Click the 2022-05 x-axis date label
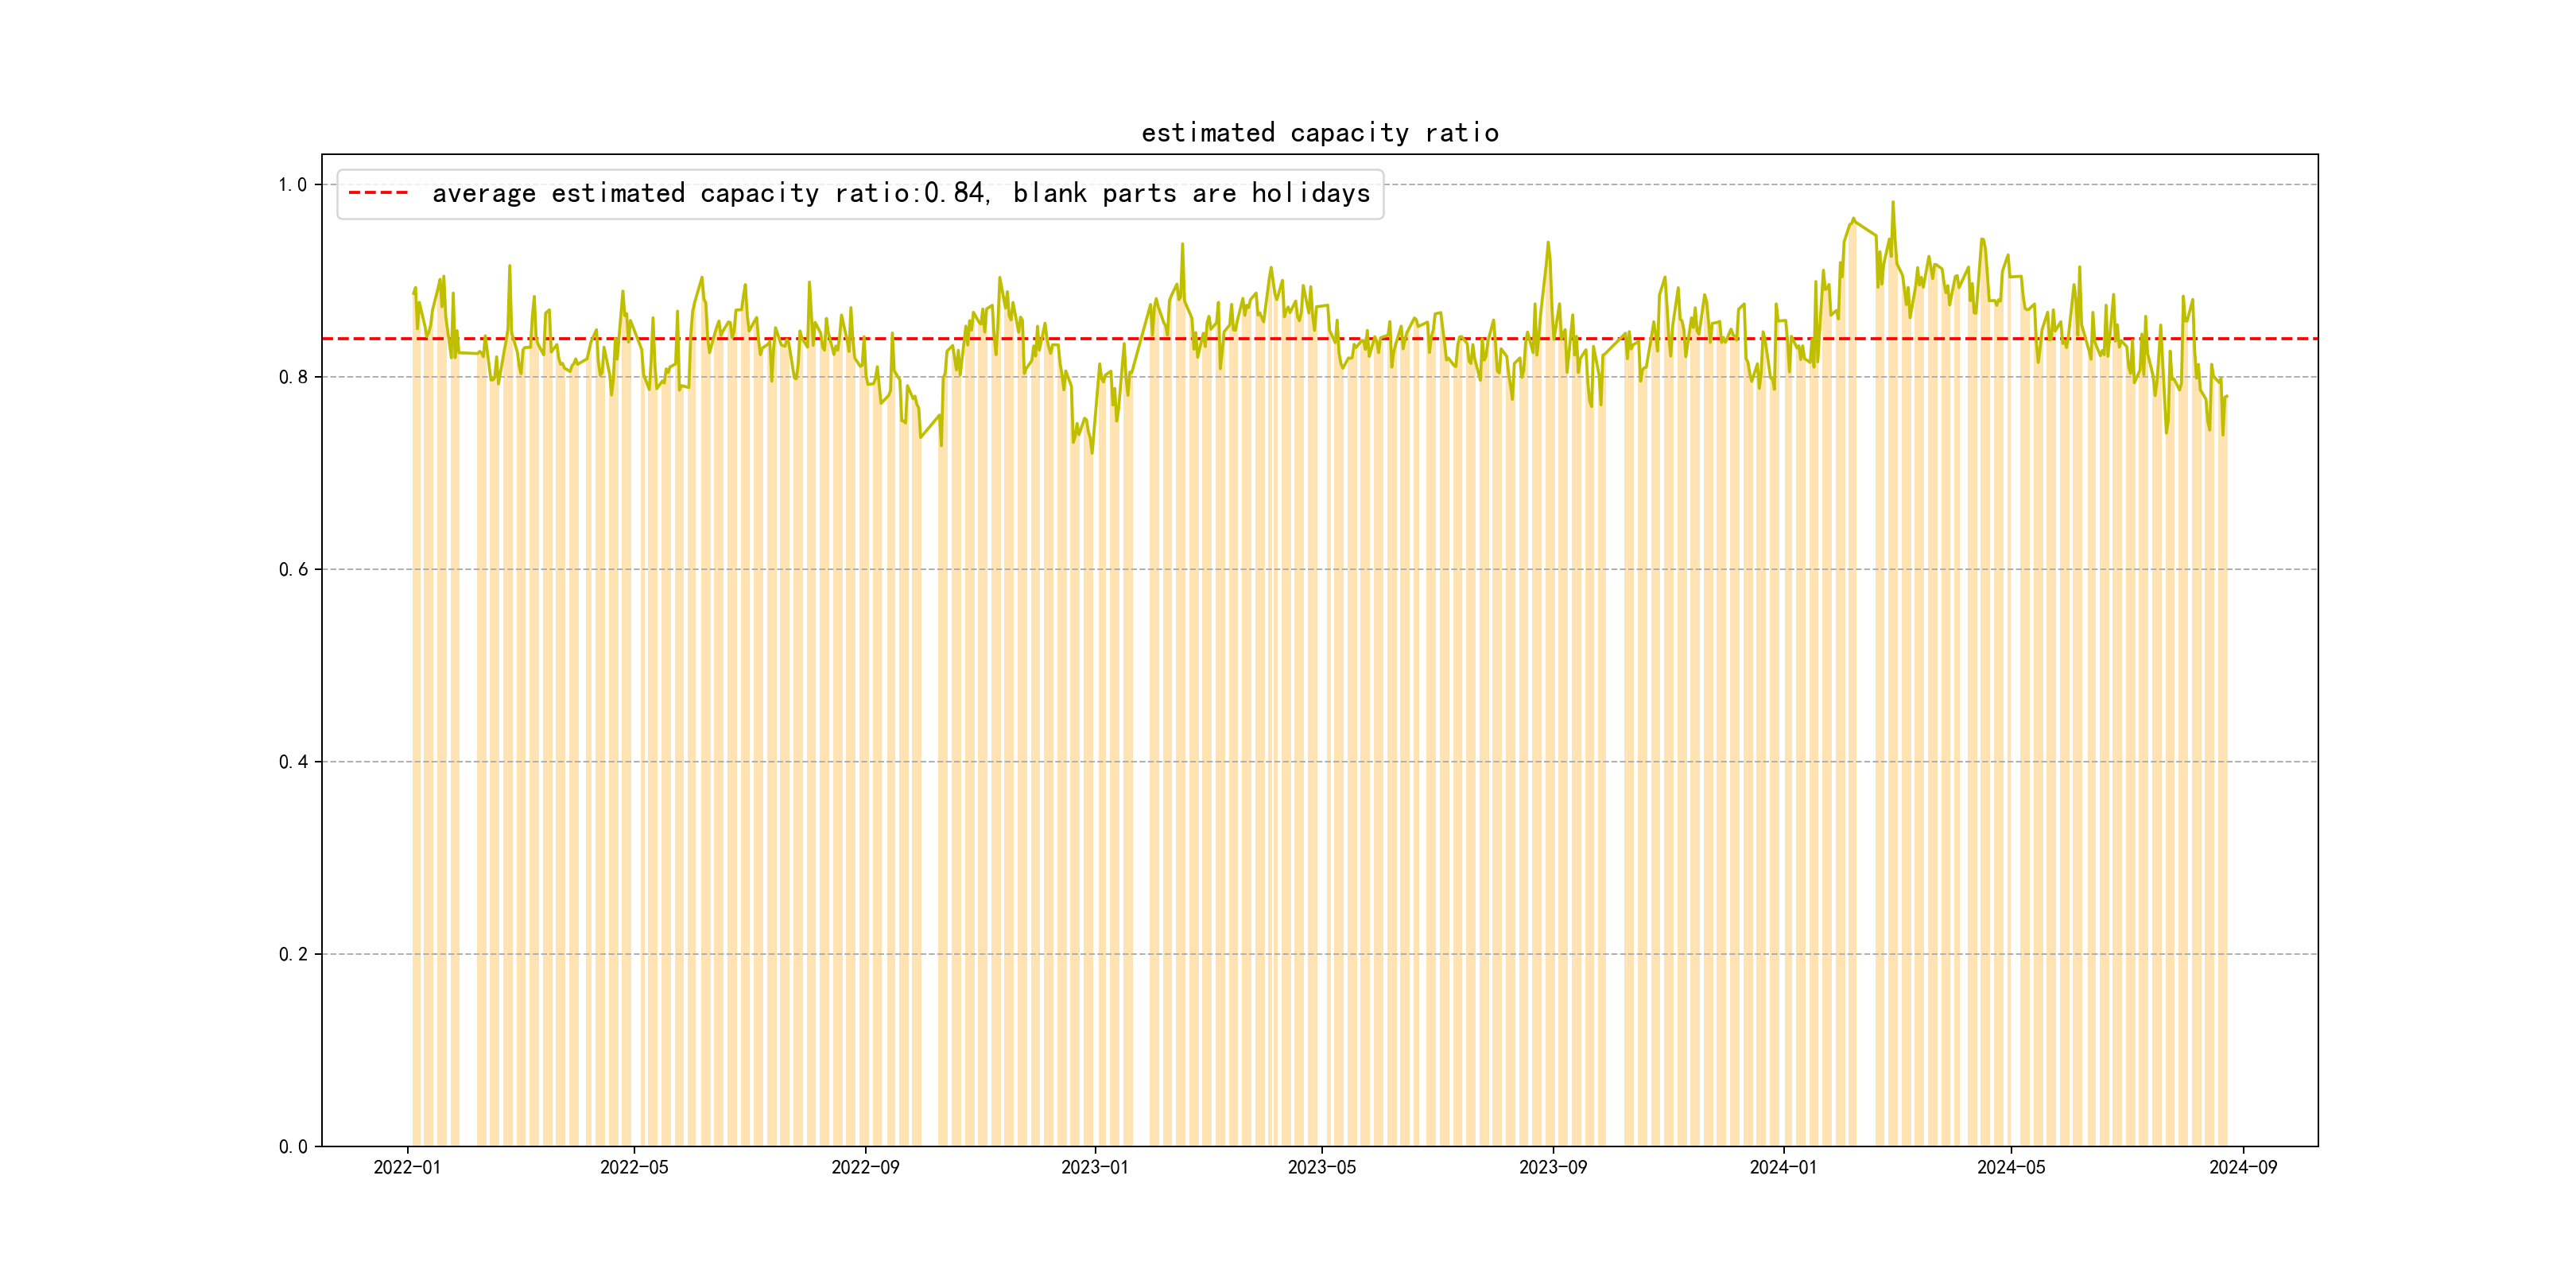This screenshot has width=2576, height=1288. click(x=634, y=1167)
